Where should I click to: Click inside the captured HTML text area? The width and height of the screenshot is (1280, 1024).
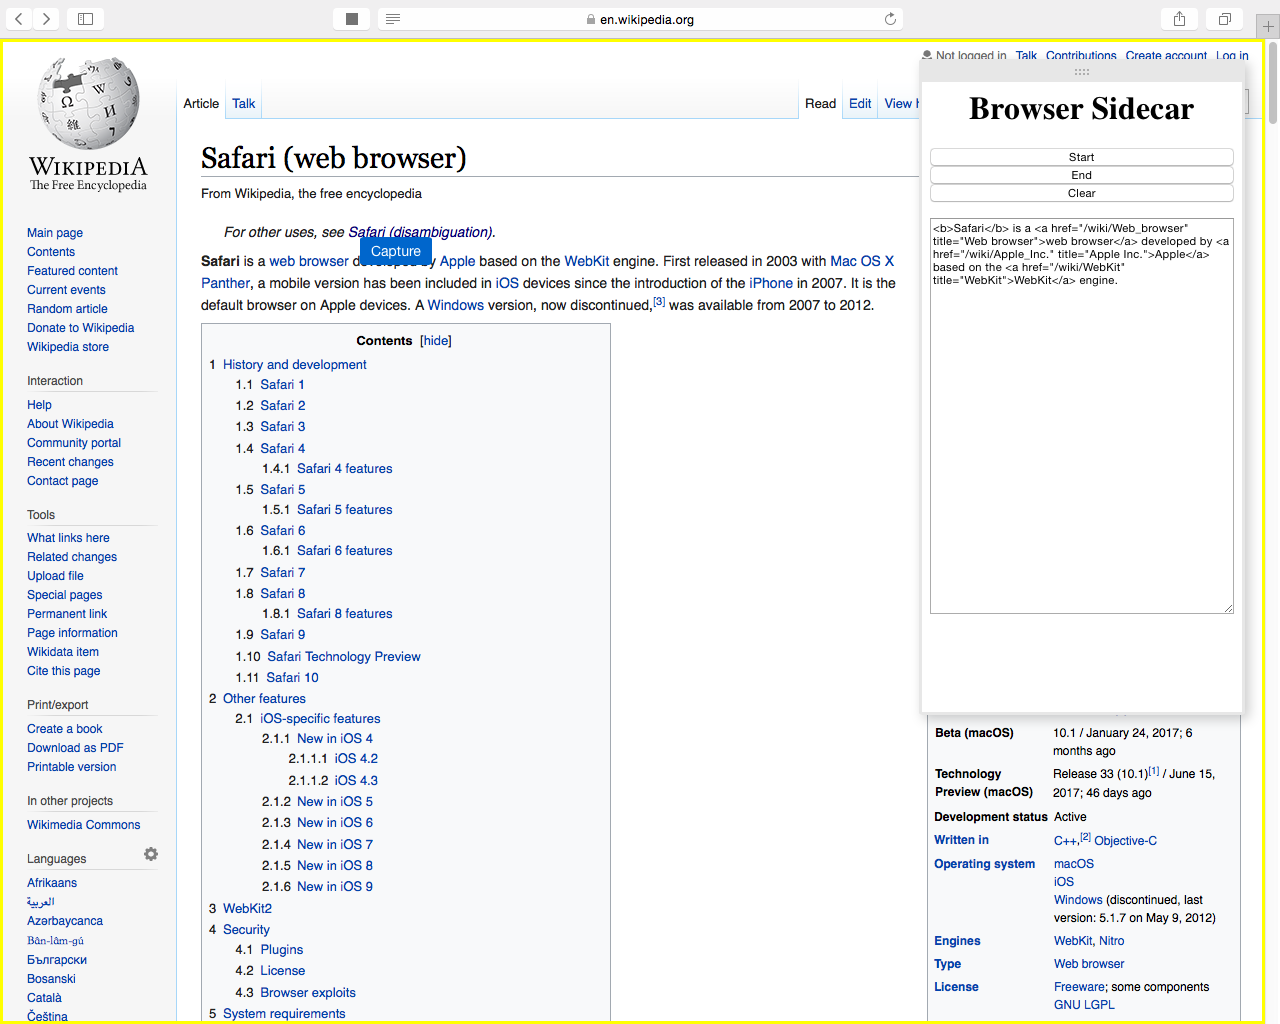(x=1081, y=416)
